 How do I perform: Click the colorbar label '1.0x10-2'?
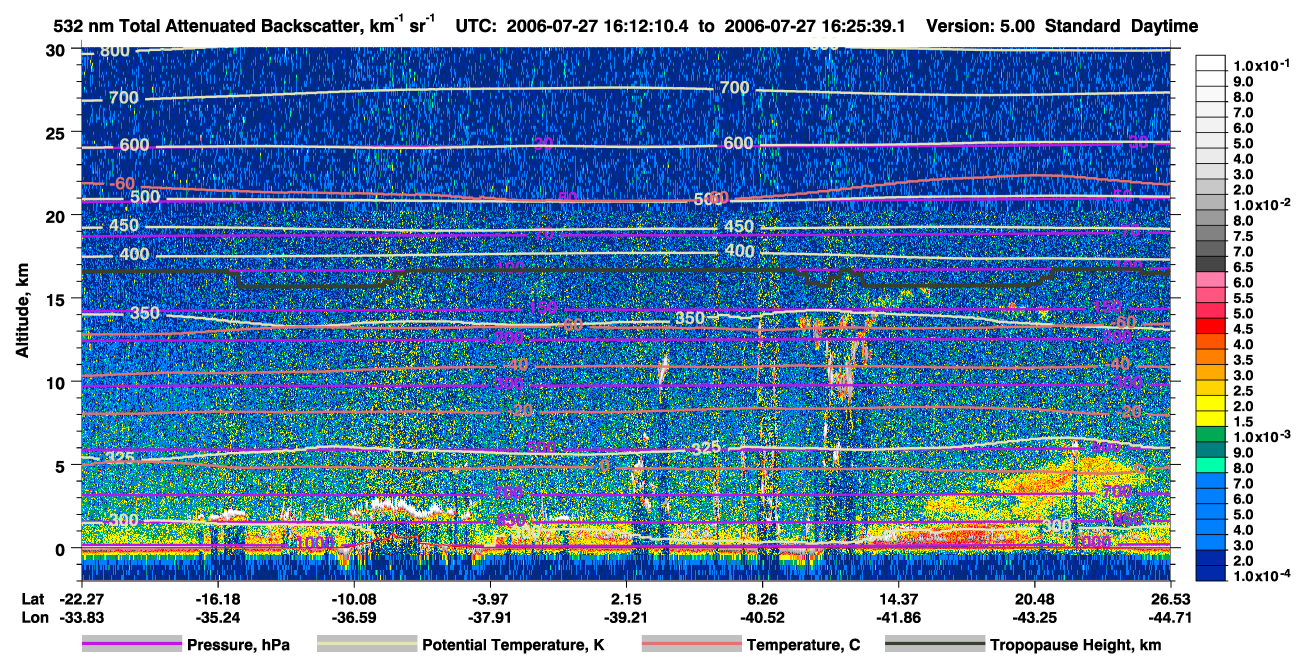click(x=1261, y=203)
